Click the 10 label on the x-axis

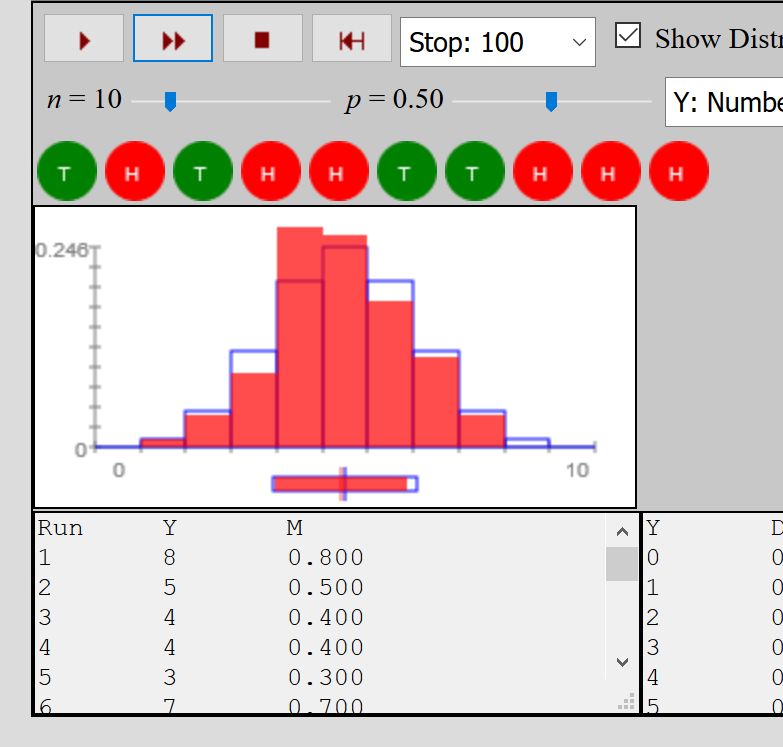coord(577,470)
